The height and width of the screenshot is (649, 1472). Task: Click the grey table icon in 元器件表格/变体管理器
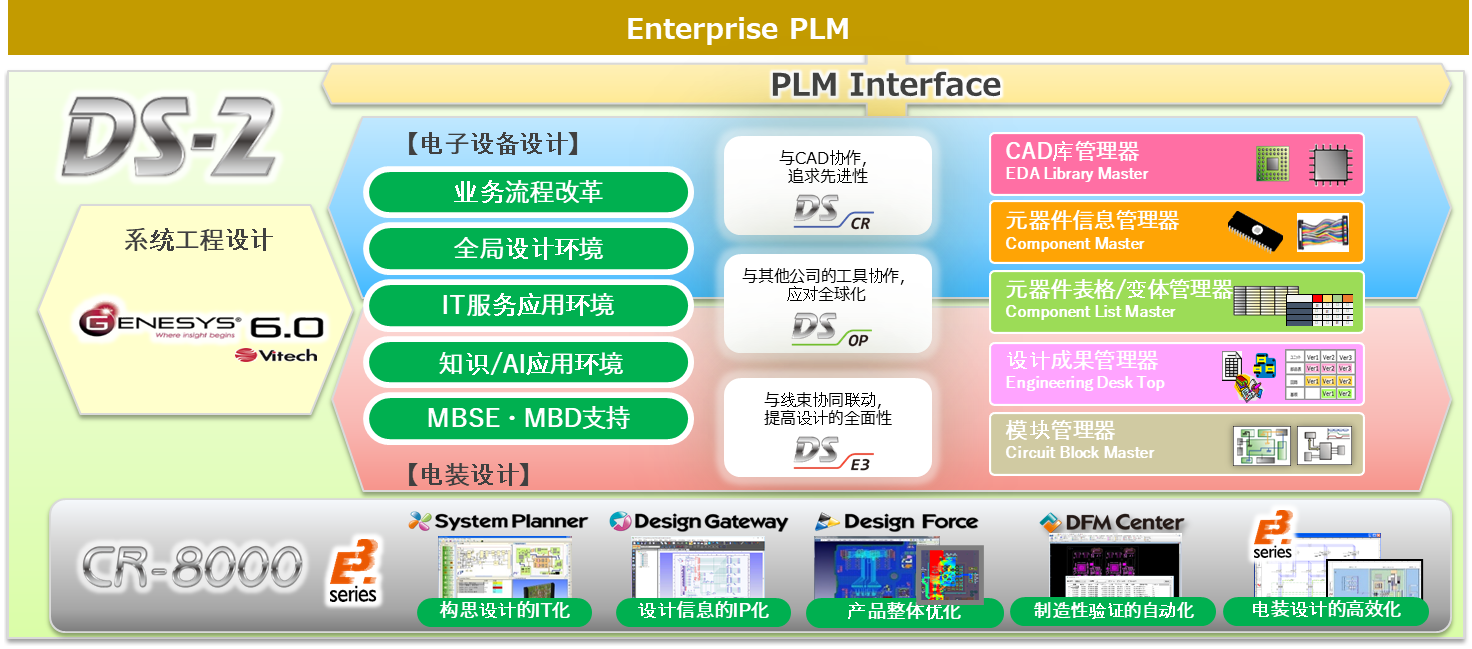coord(1264,300)
